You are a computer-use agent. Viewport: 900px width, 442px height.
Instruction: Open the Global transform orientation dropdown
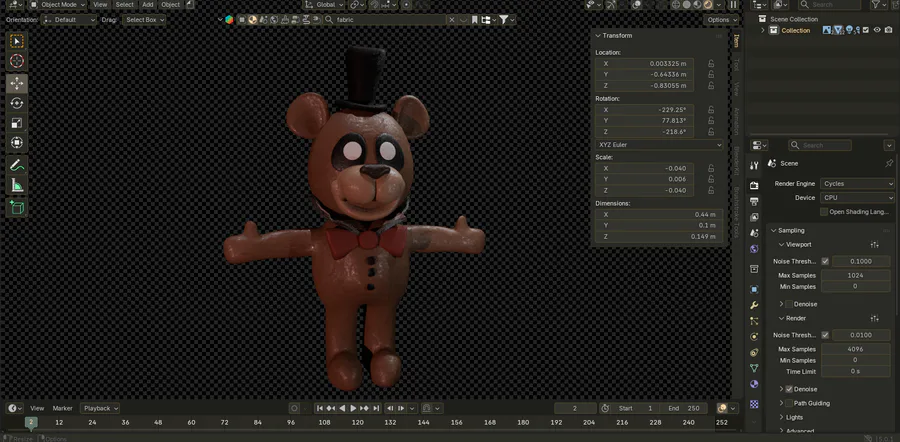tap(324, 5)
